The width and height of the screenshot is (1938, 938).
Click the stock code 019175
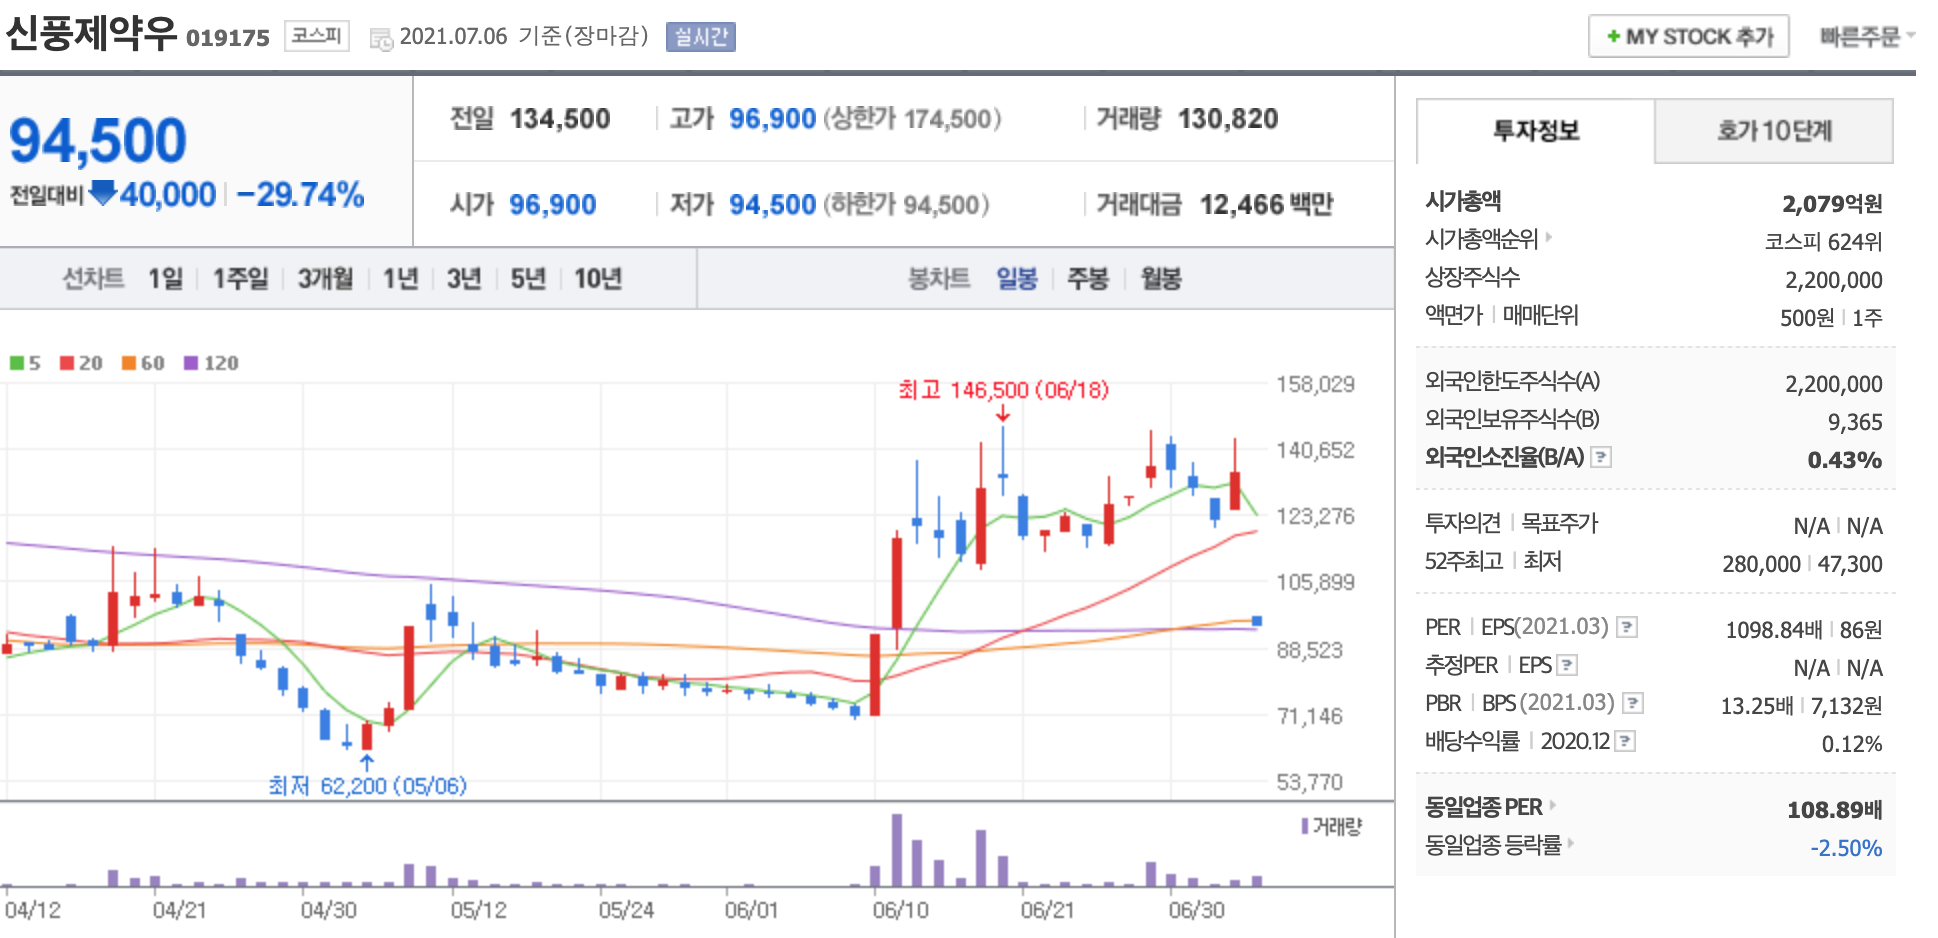pyautogui.click(x=228, y=38)
